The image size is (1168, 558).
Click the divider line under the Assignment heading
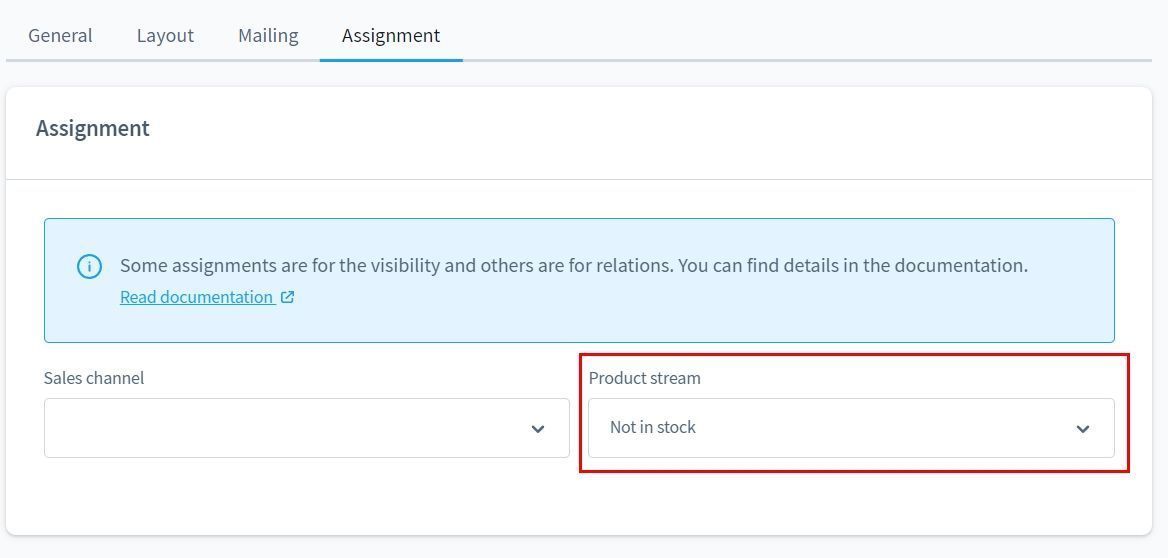click(x=578, y=179)
